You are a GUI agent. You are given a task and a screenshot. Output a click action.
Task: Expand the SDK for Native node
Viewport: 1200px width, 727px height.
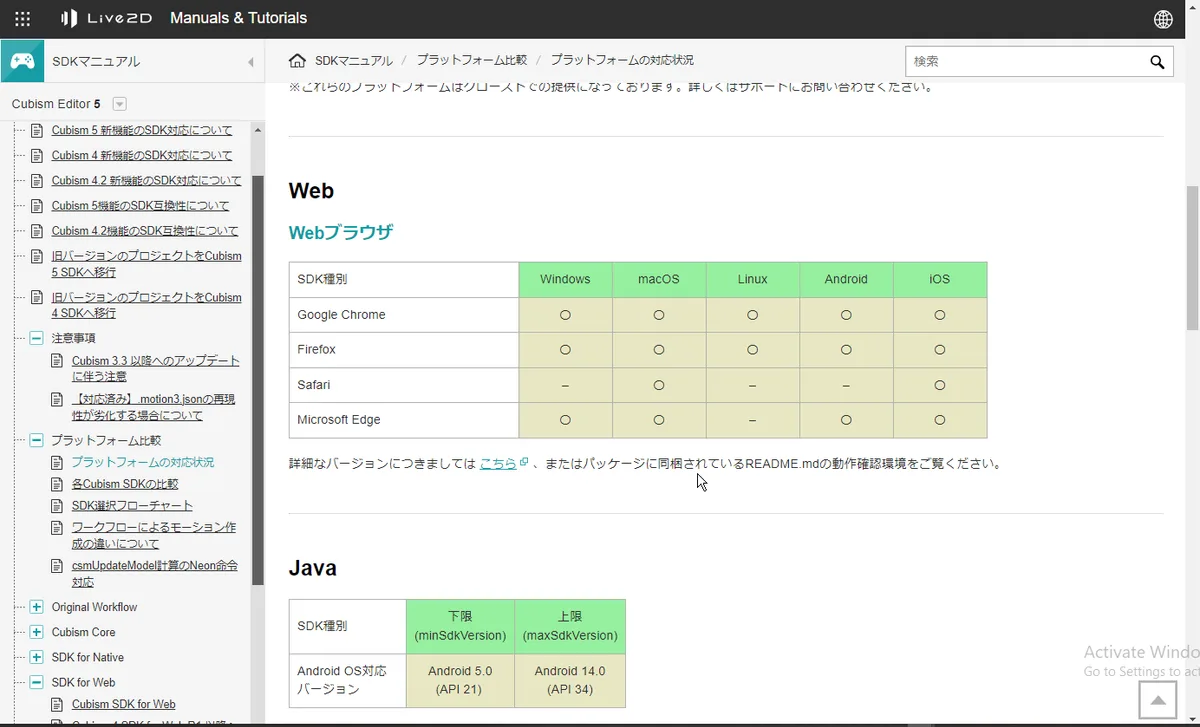37,657
